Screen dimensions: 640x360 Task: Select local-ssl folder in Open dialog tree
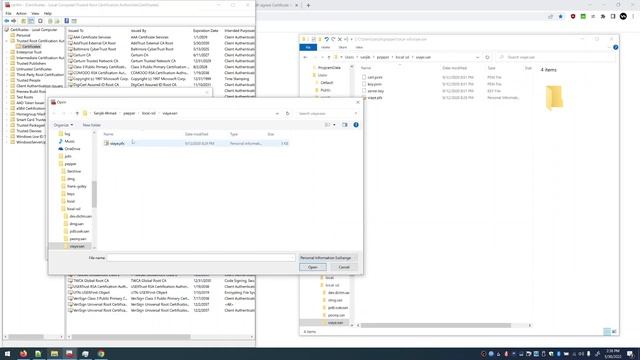(74, 209)
